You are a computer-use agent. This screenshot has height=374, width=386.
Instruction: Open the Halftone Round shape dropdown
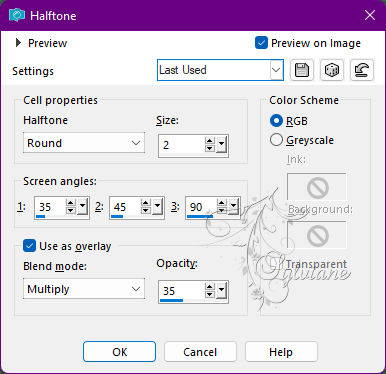[84, 143]
